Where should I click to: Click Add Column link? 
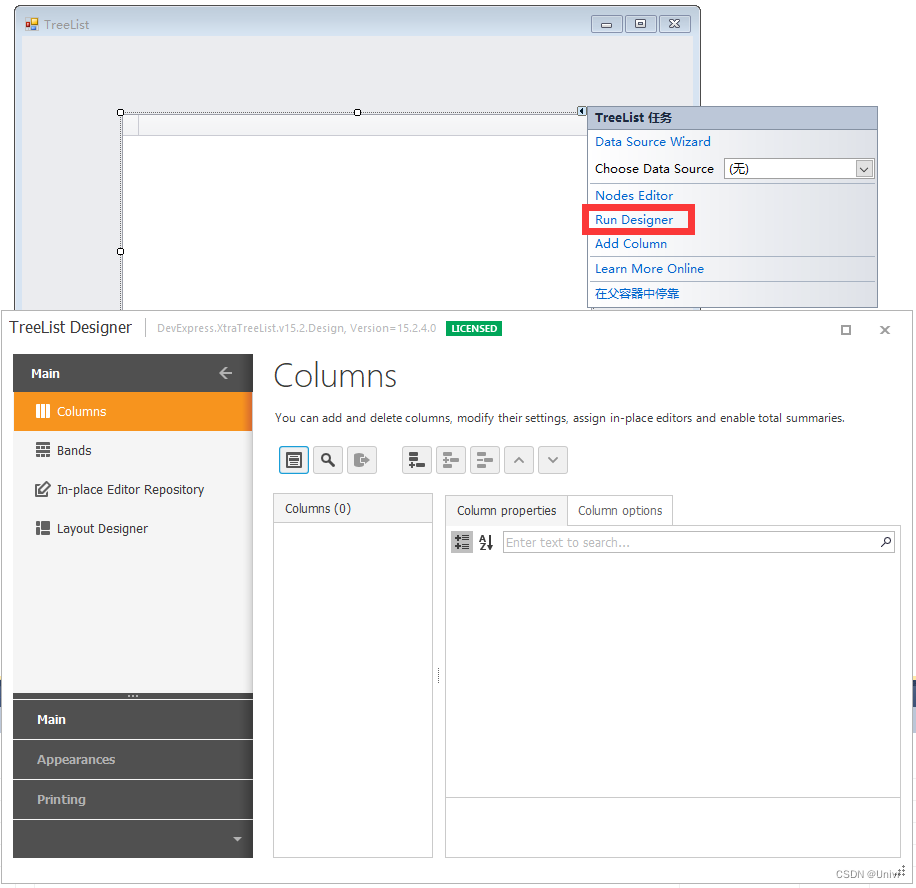[631, 244]
